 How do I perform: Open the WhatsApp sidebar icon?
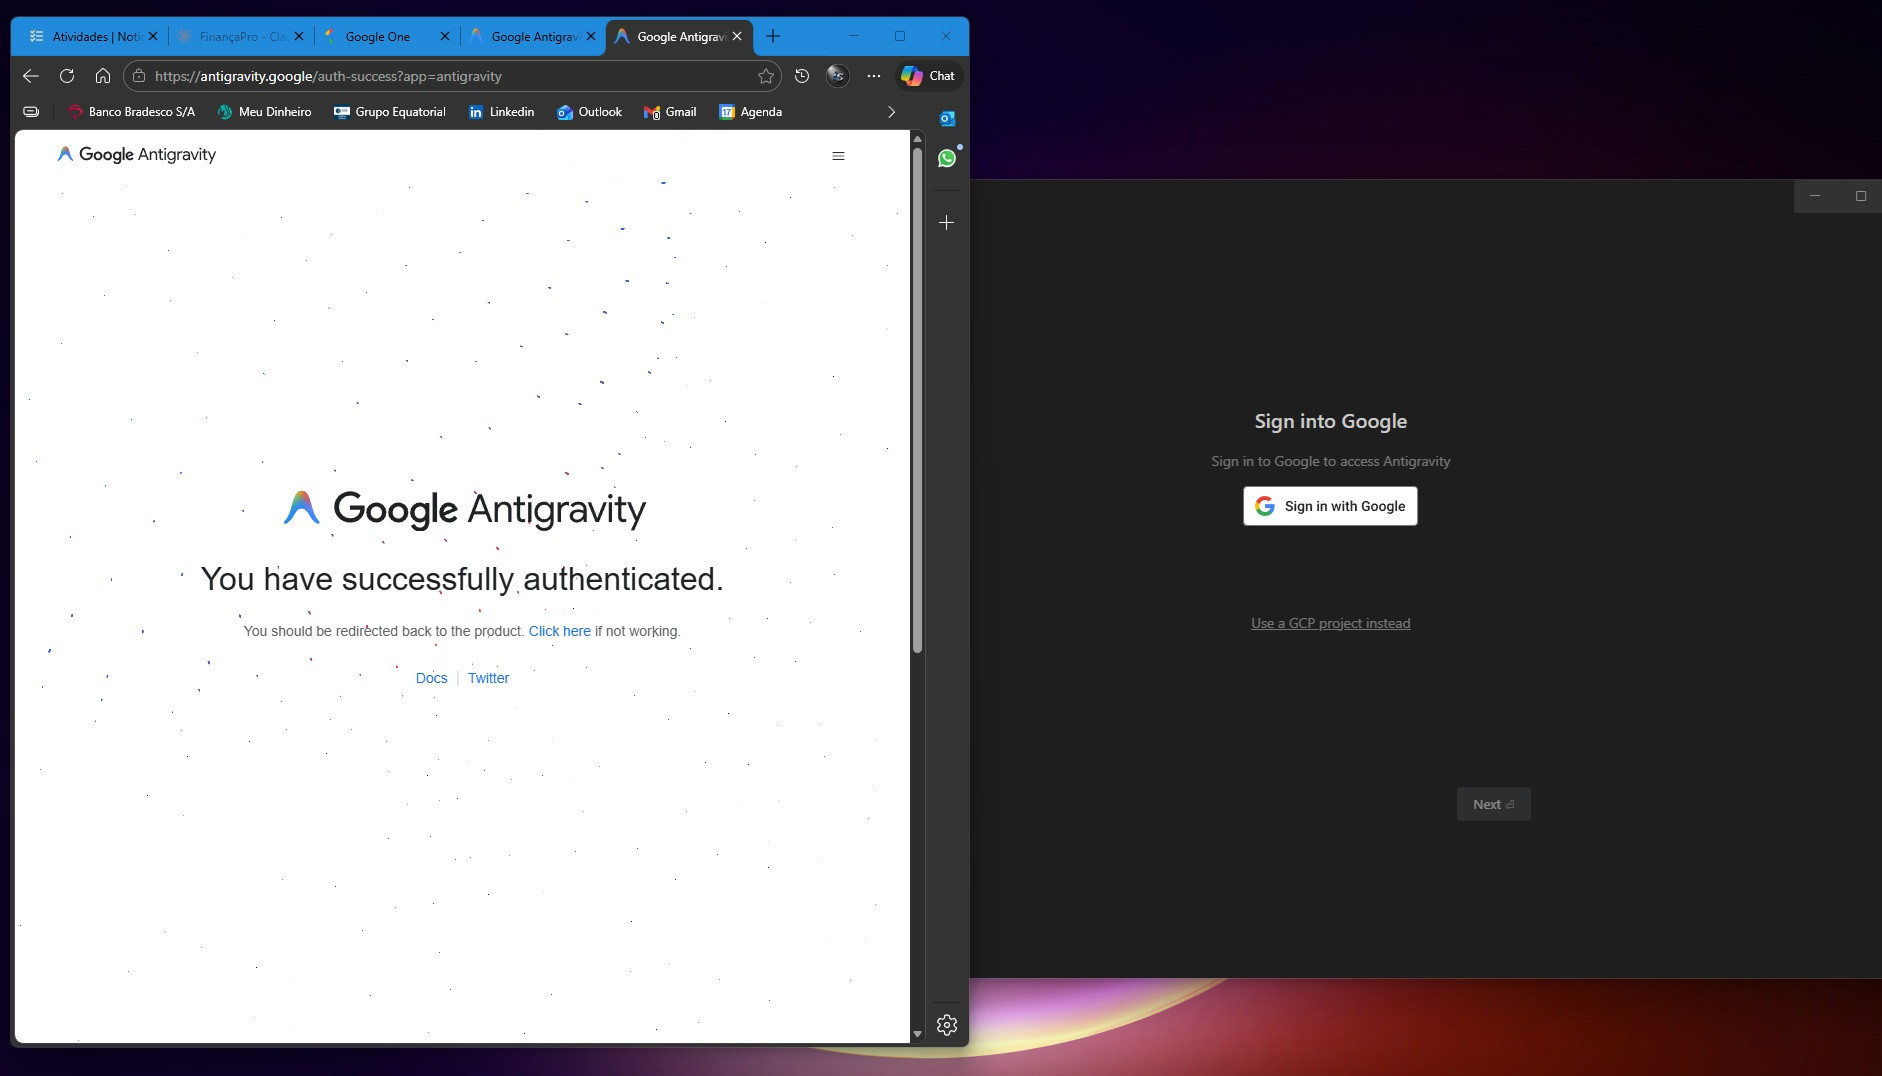(947, 158)
